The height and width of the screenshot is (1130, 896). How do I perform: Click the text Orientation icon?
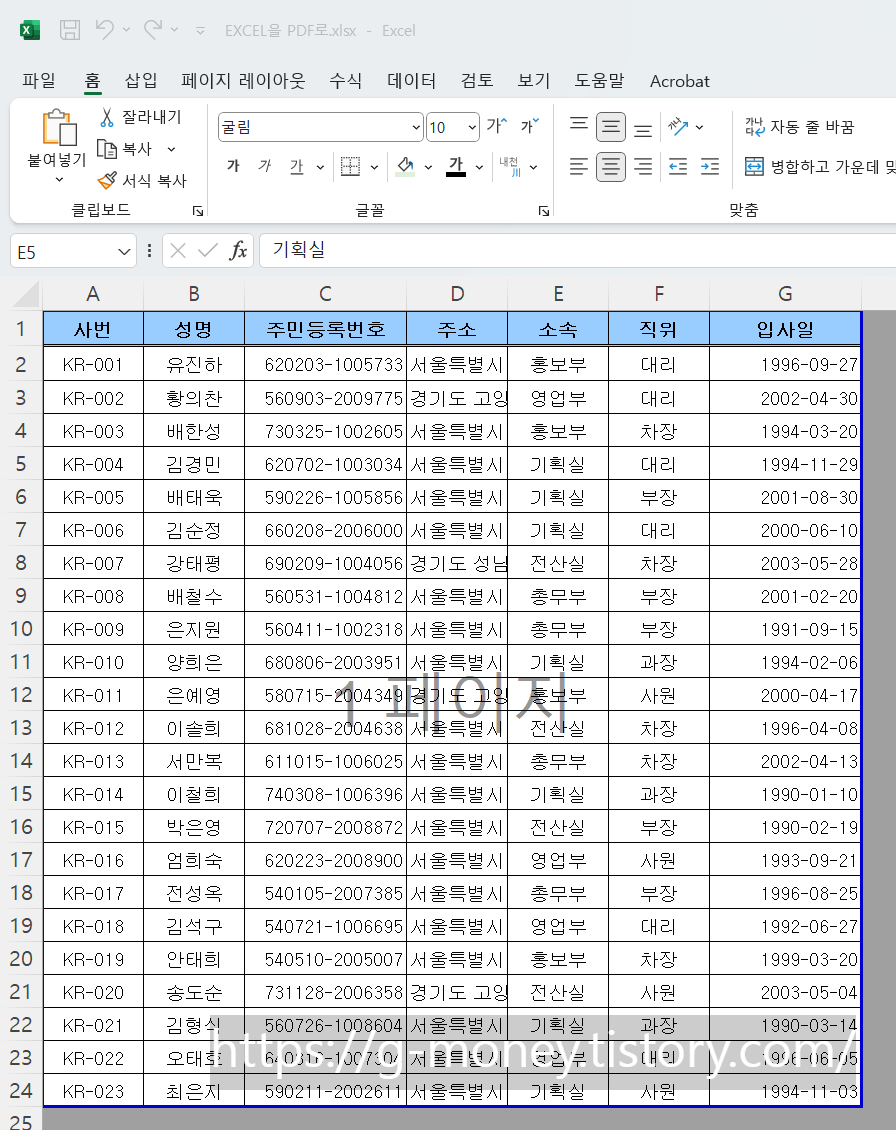678,127
